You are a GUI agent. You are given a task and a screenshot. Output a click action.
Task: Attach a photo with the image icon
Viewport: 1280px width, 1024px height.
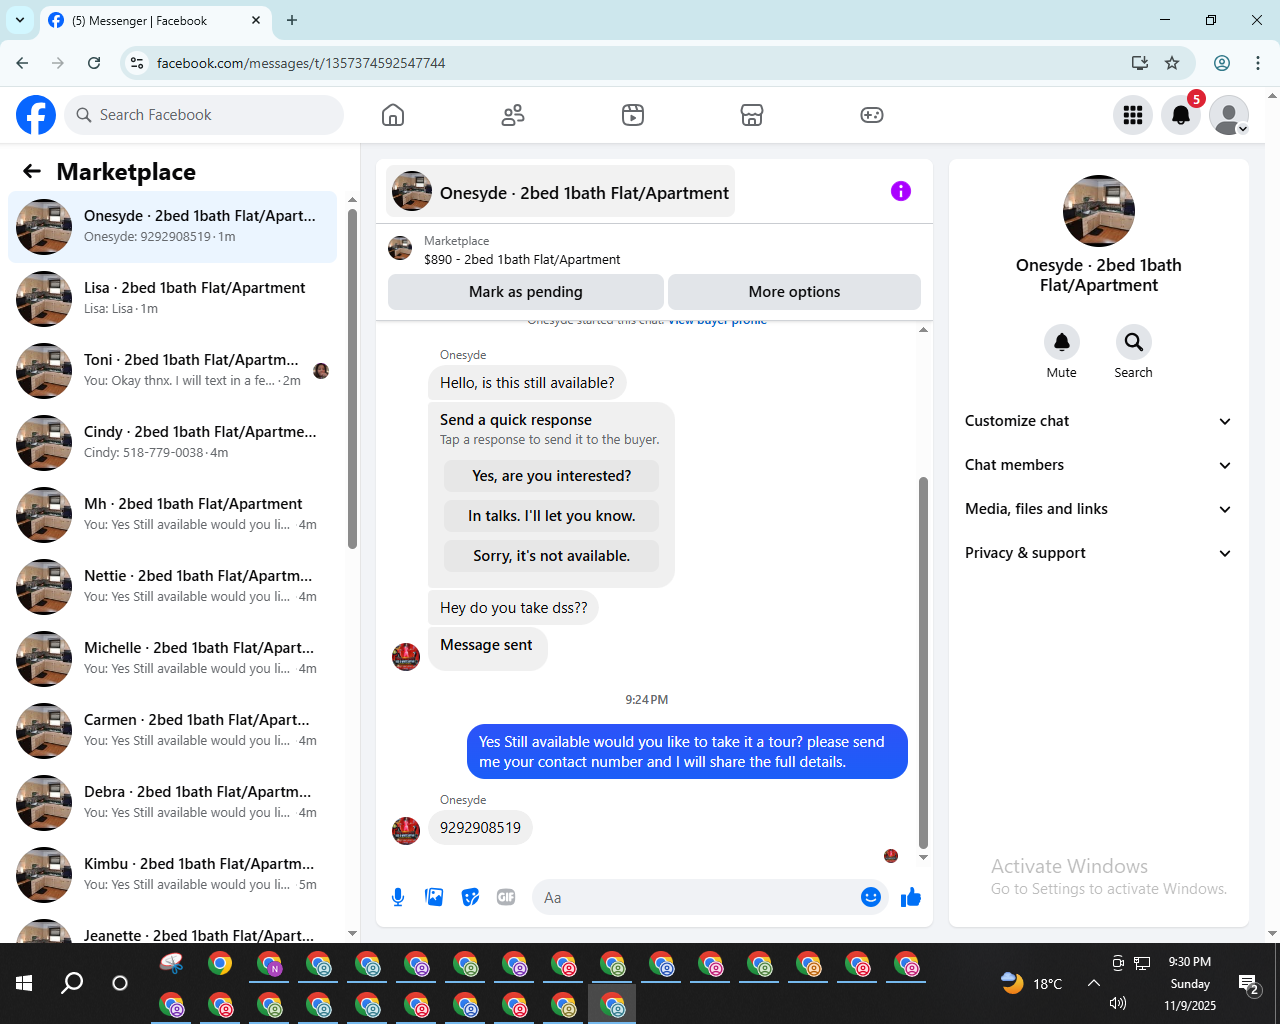point(434,897)
